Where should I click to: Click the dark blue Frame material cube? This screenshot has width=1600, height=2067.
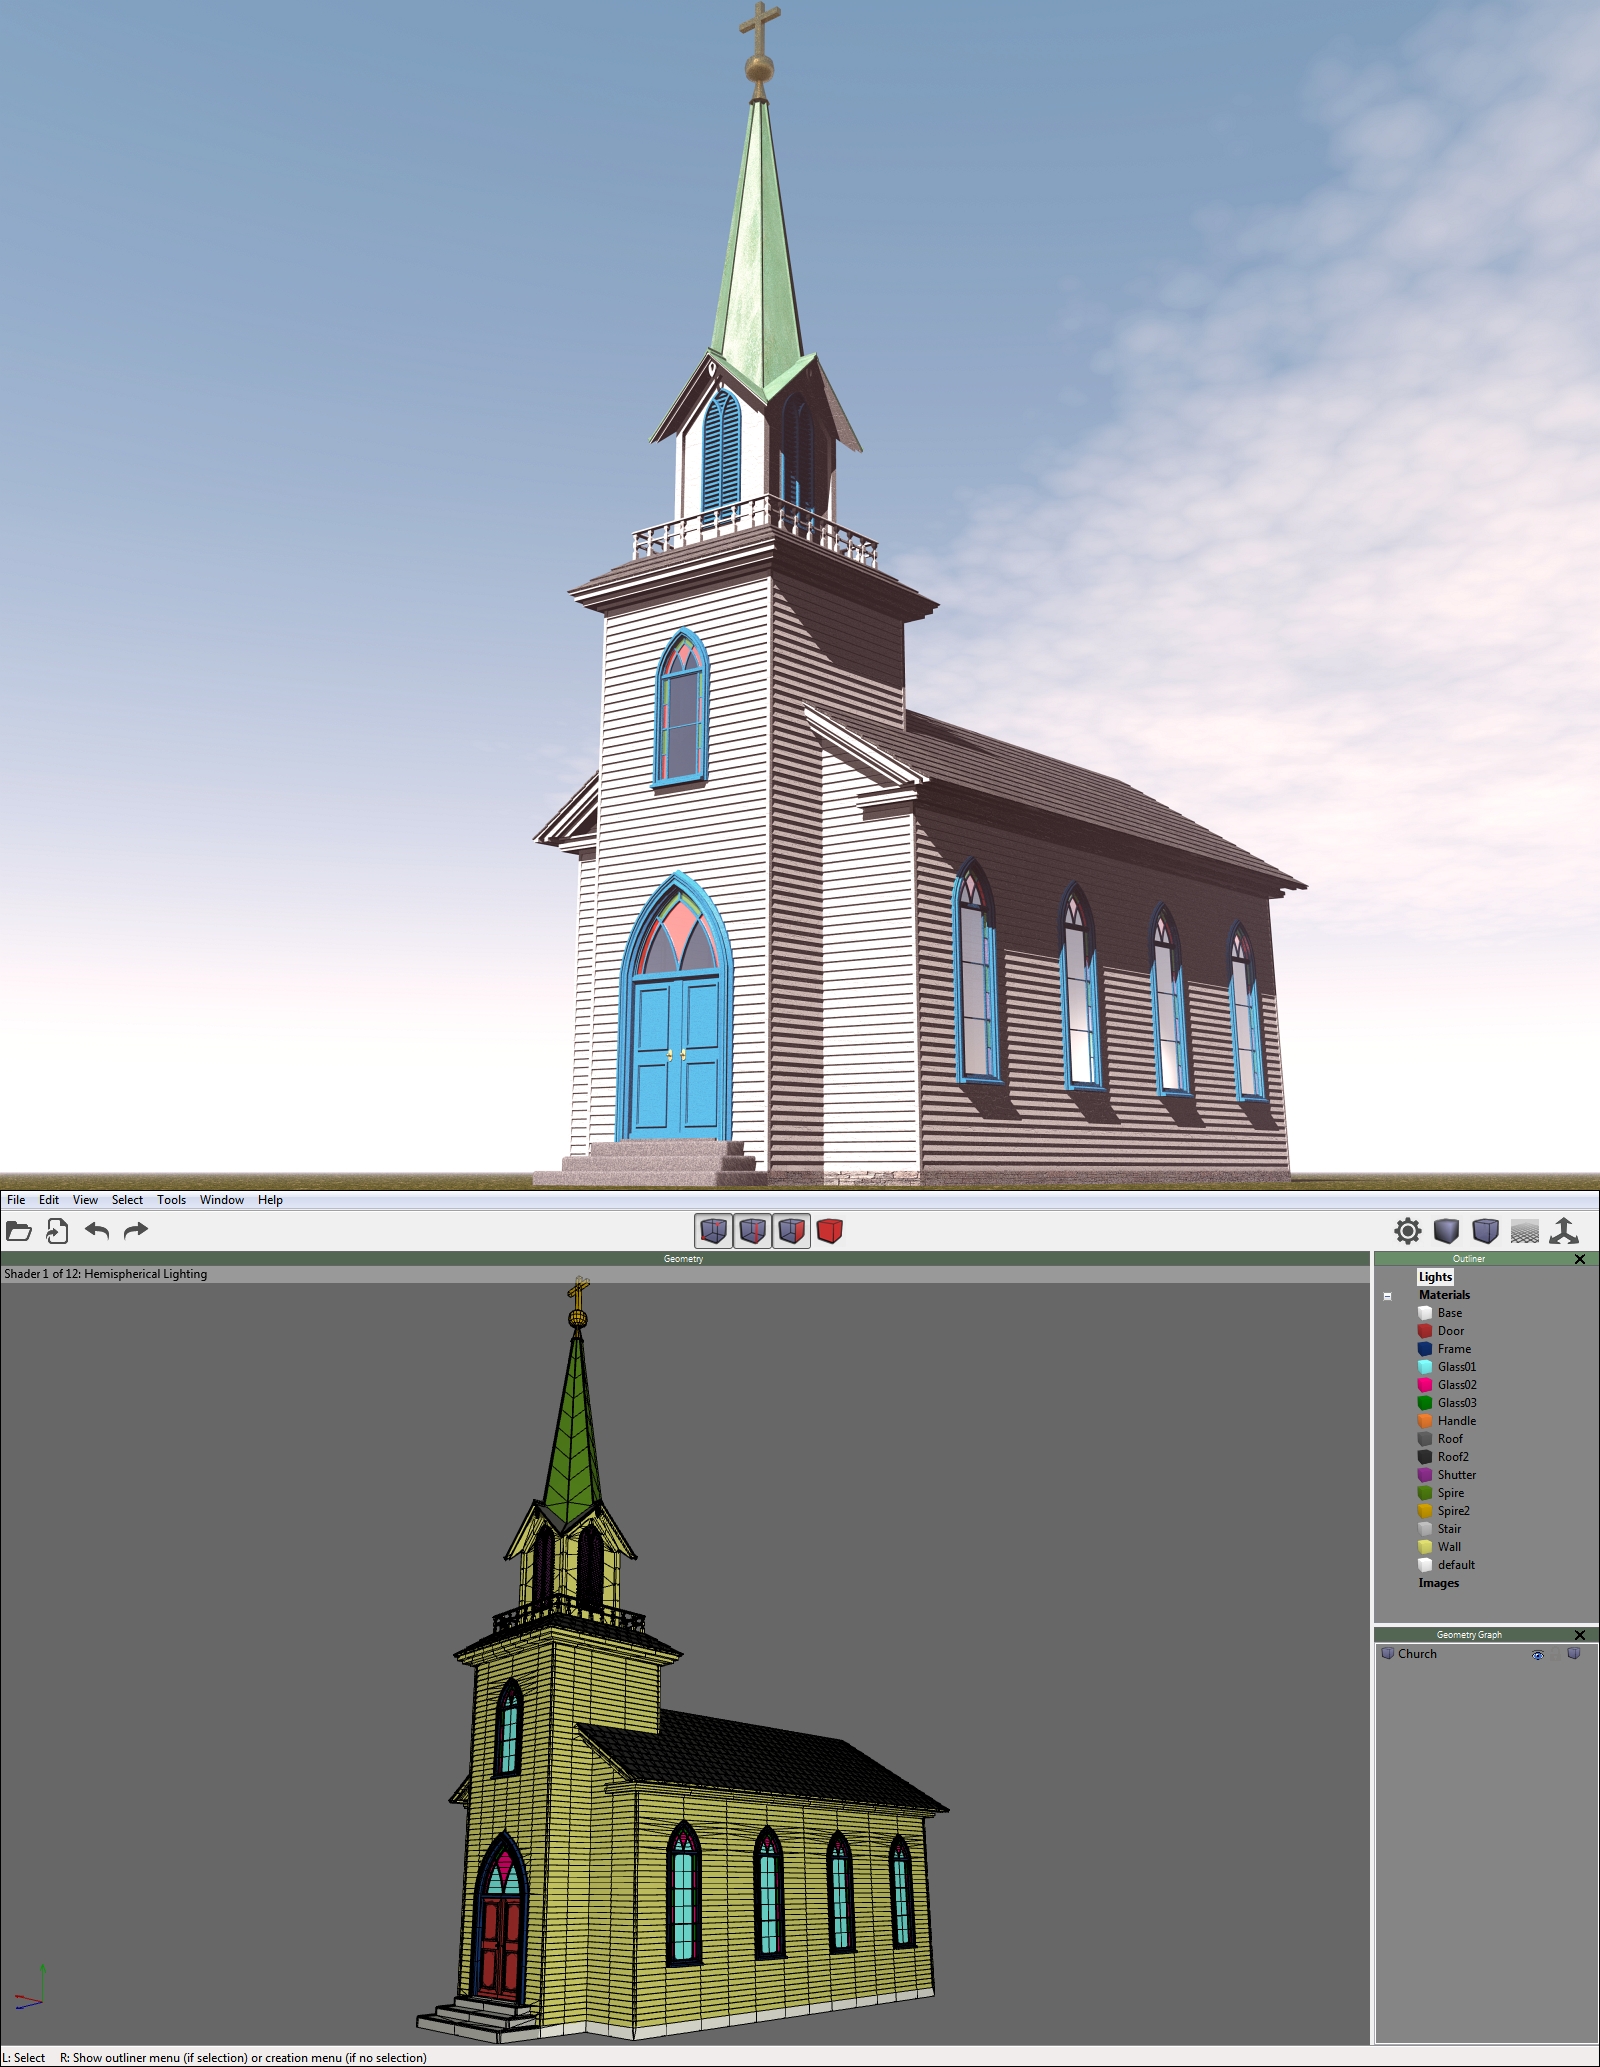tap(1425, 1349)
